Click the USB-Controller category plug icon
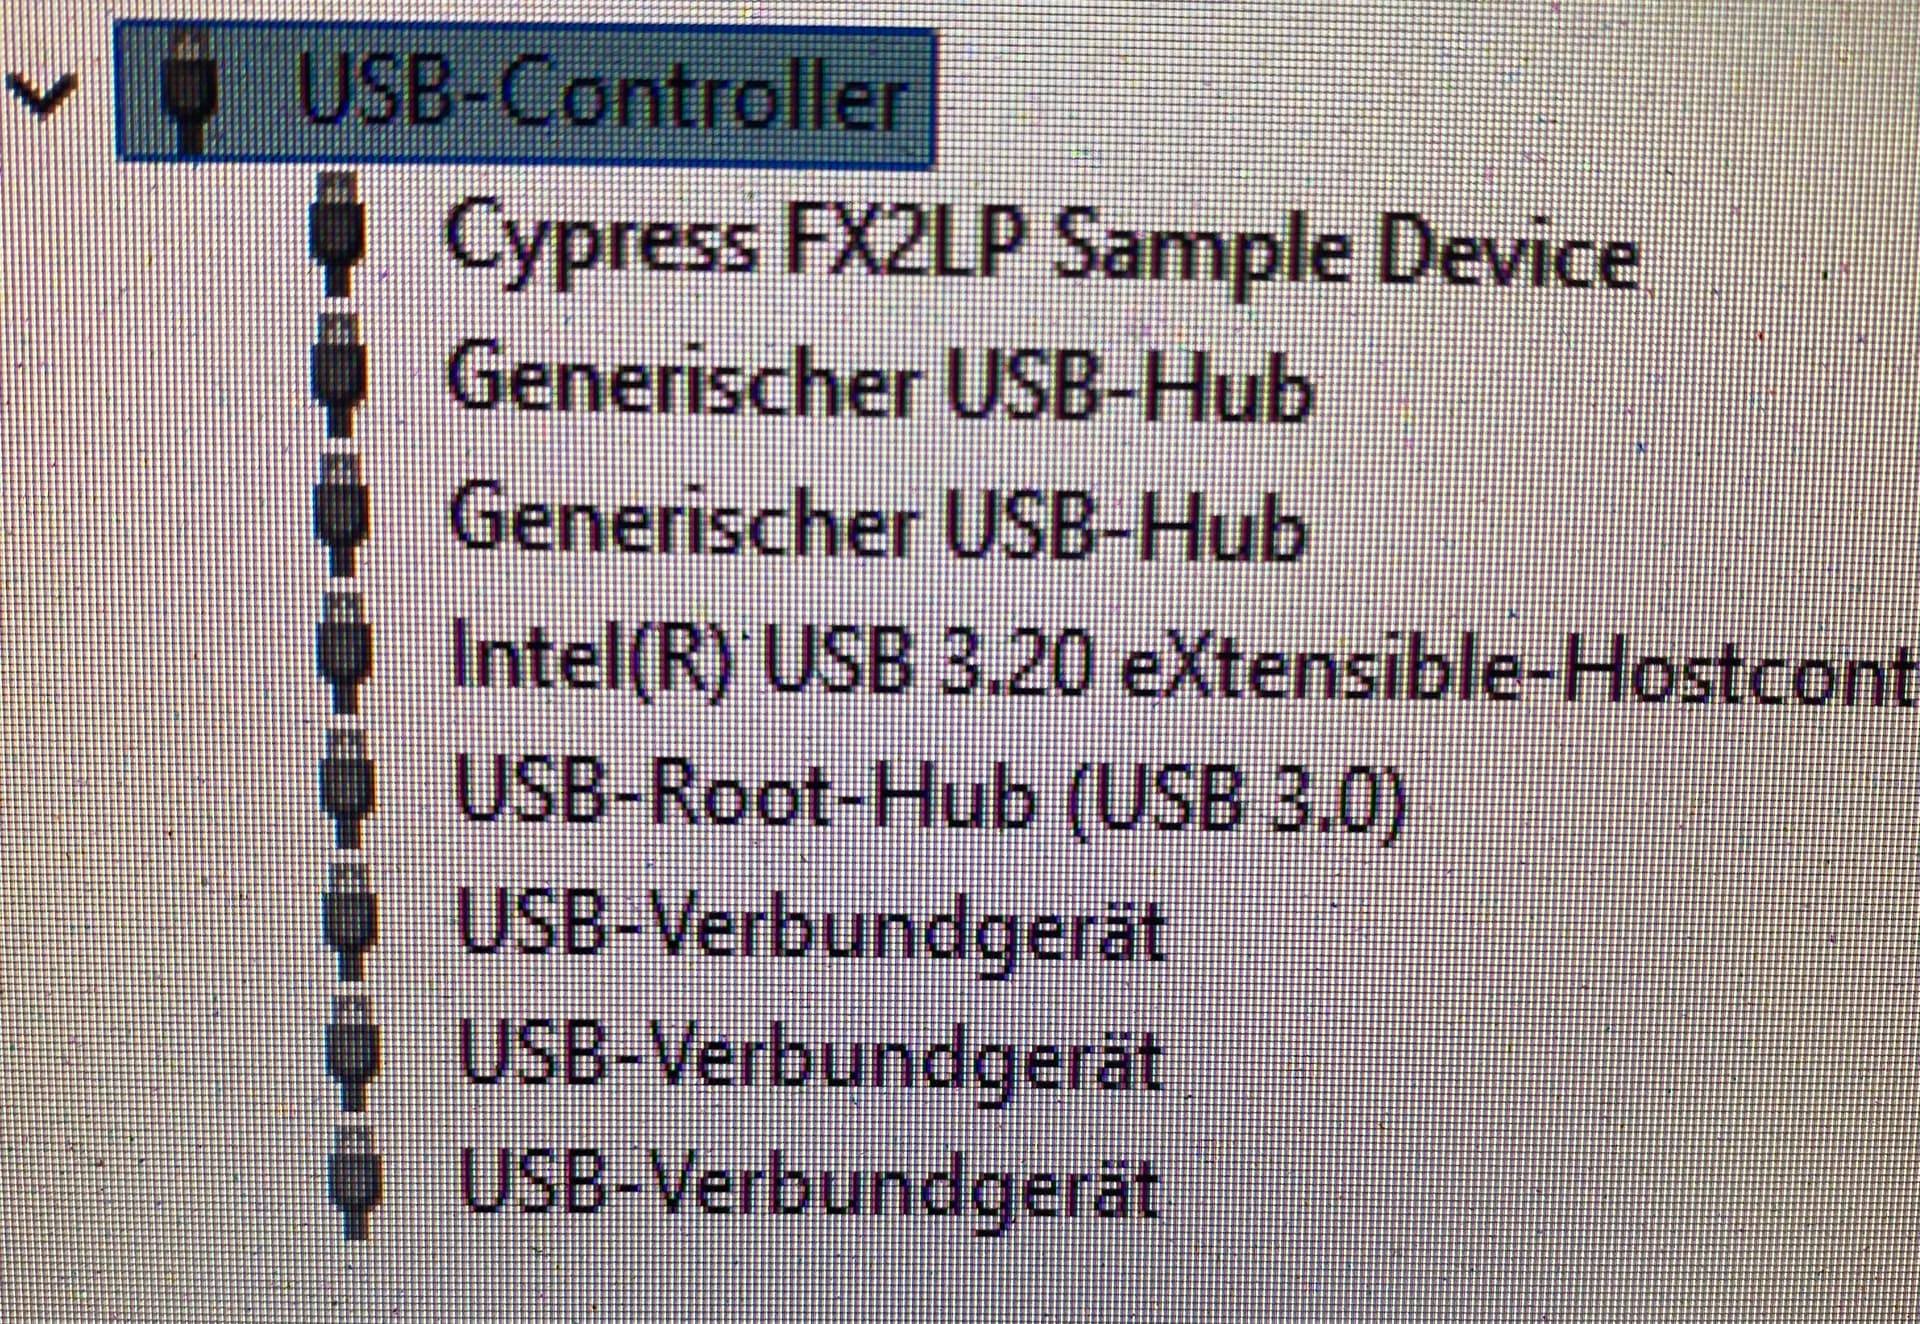1920x1324 pixels. pos(191,91)
